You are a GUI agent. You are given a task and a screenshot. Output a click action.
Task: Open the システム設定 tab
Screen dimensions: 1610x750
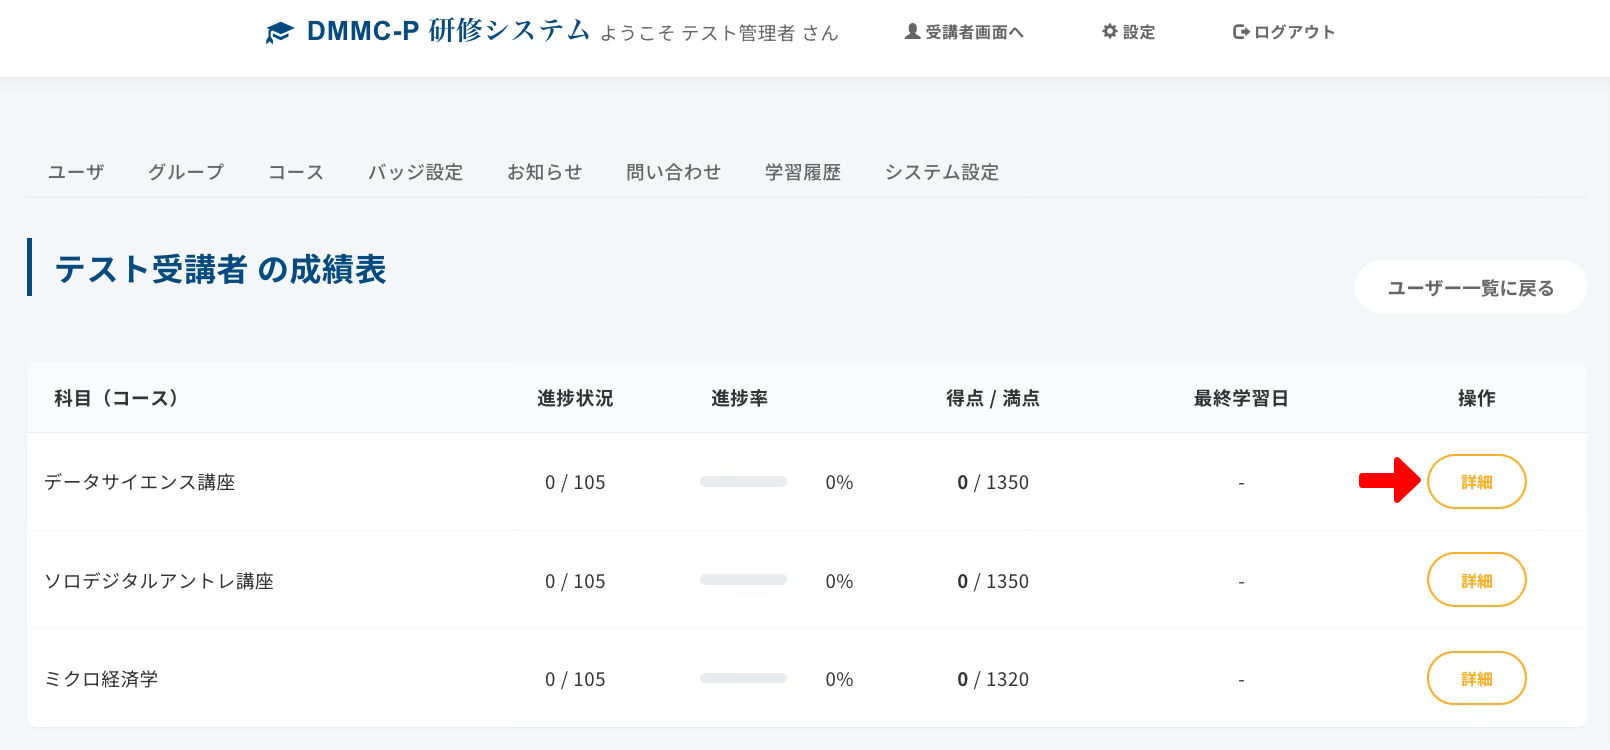pos(941,172)
